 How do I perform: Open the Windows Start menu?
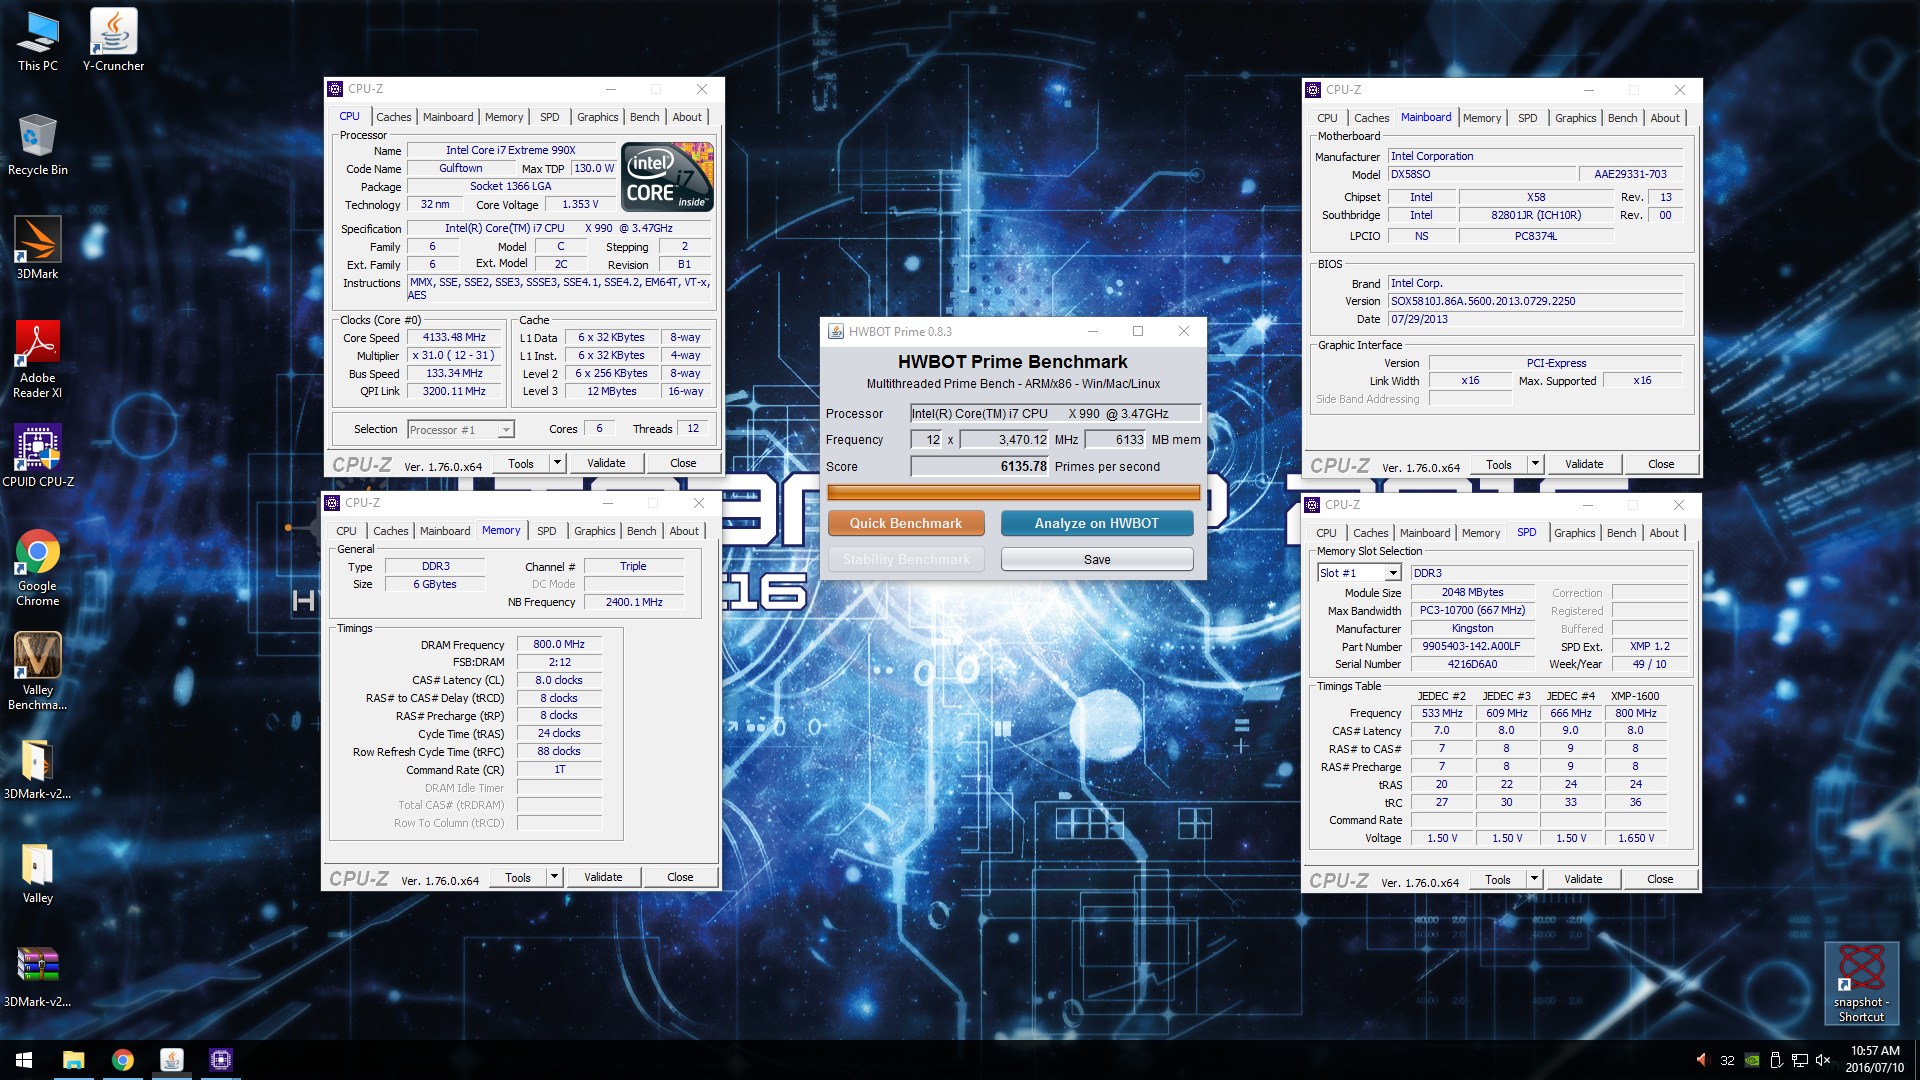(24, 1060)
